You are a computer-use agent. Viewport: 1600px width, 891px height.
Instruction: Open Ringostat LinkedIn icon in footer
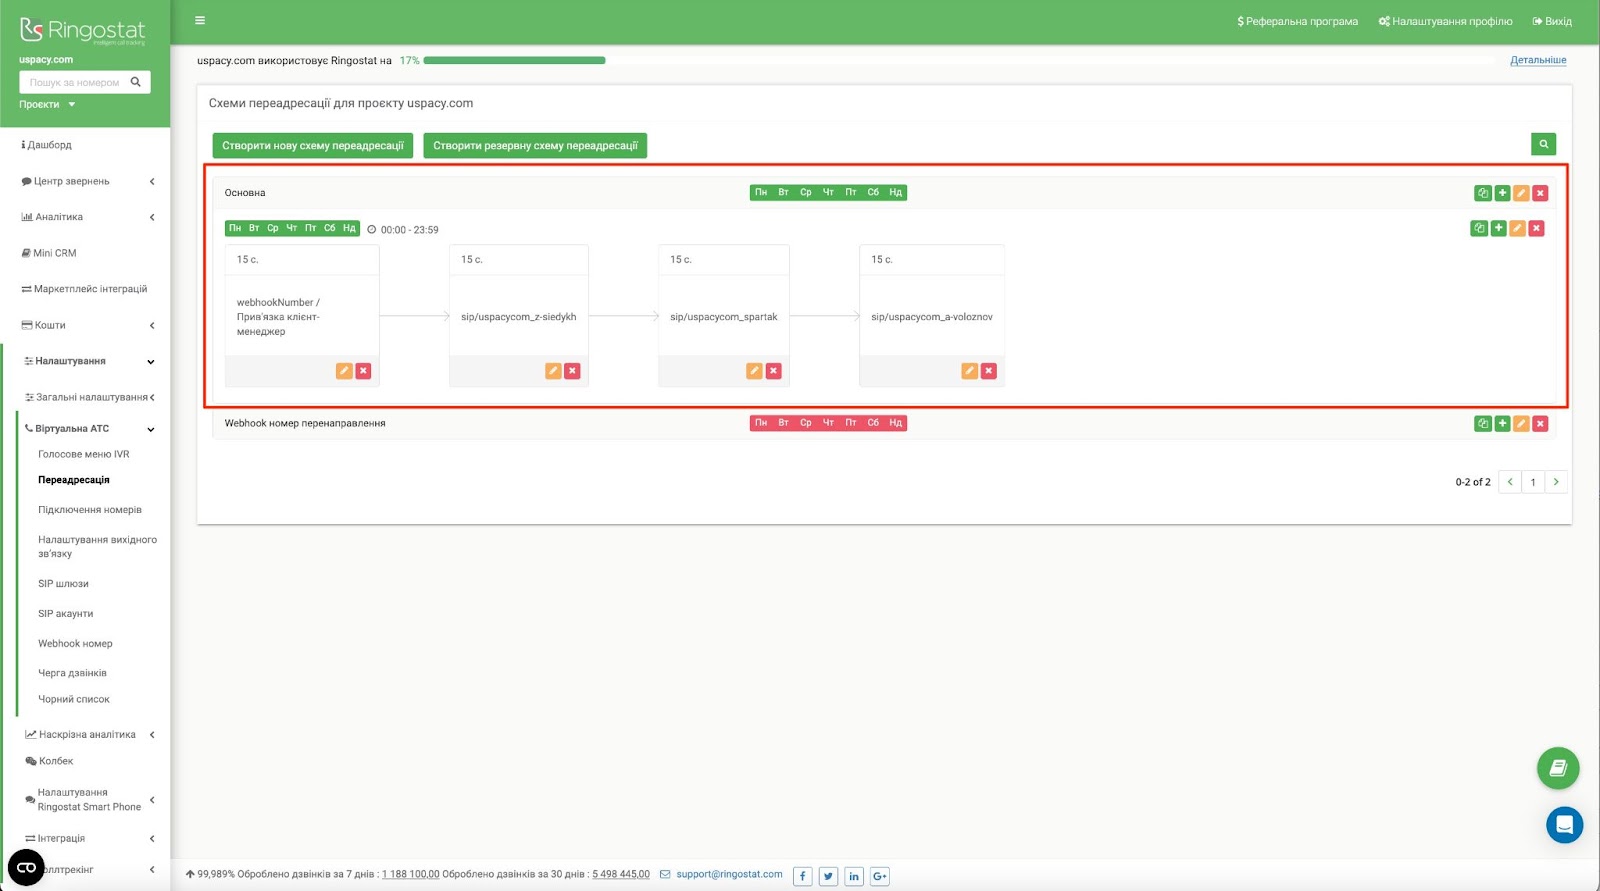[854, 876]
